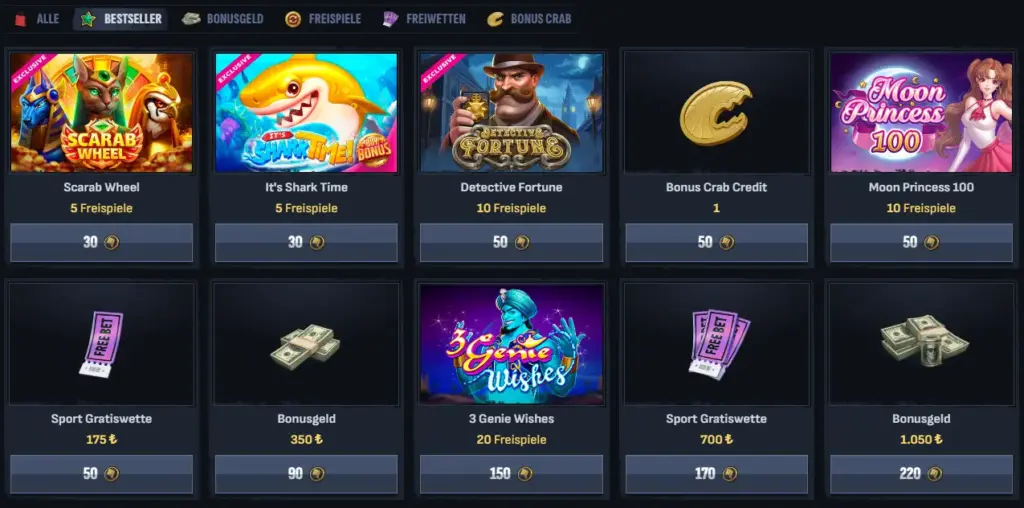Open the Bonusgeld category tab
The width and height of the screenshot is (1024, 508).
[223, 20]
